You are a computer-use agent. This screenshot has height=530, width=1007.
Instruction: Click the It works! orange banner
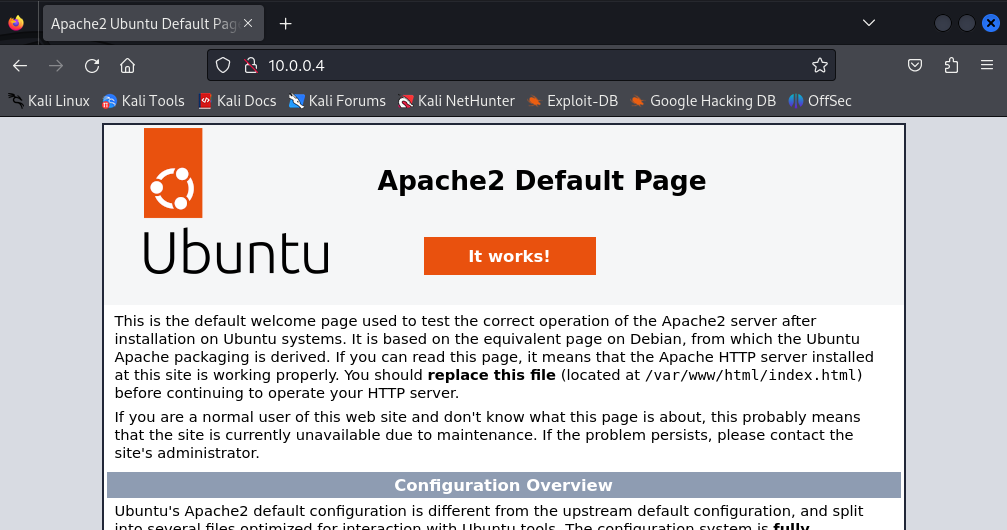point(509,256)
